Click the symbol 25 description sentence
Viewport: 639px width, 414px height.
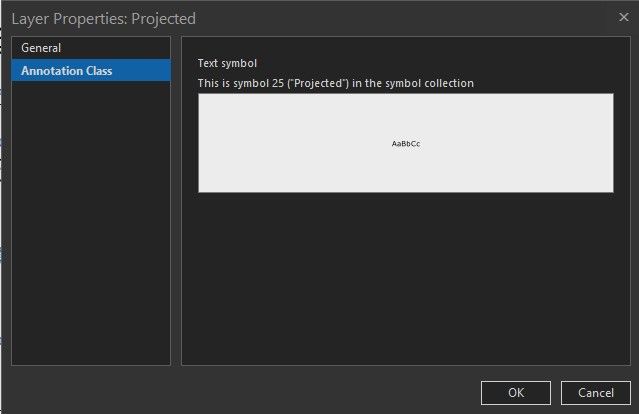[335, 83]
